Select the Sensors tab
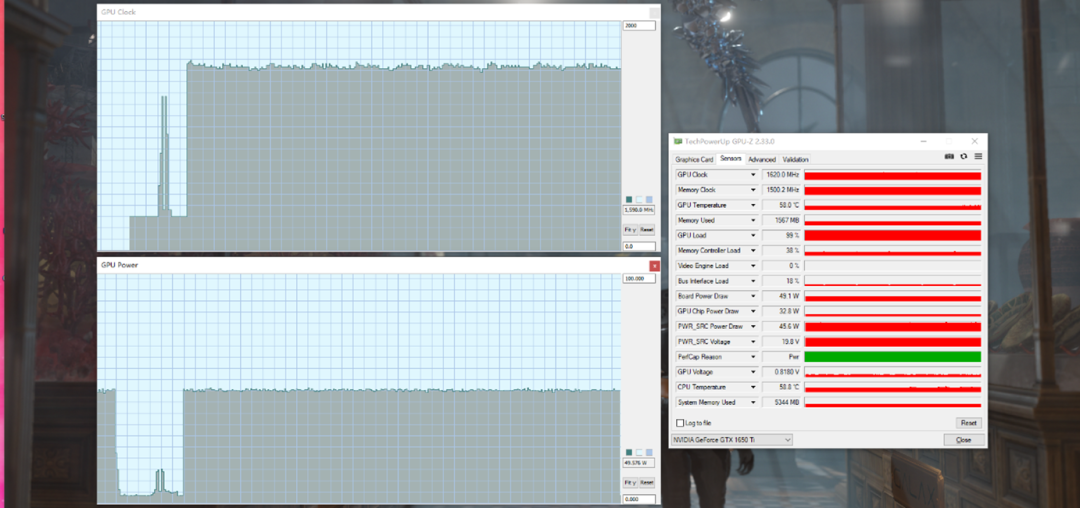Screen dimensions: 1080x508 [731, 159]
